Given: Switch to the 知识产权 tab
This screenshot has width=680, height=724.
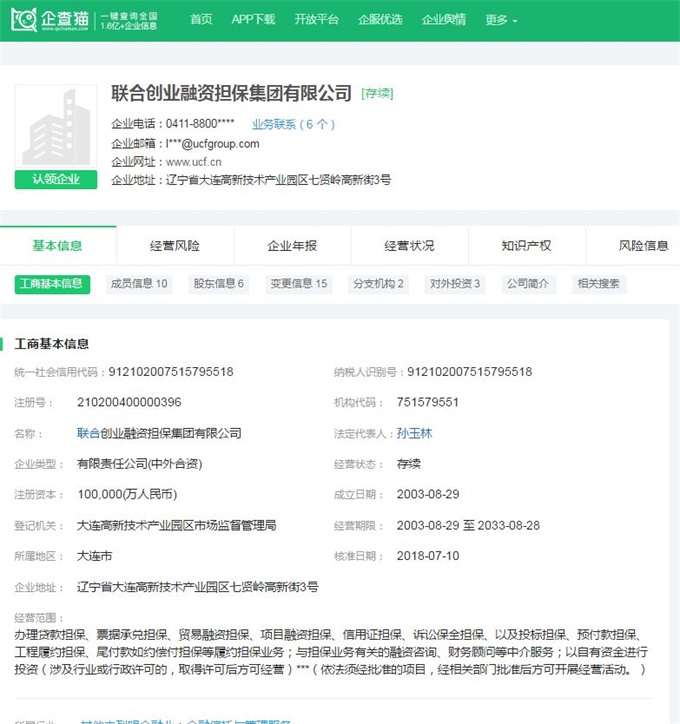Looking at the screenshot, I should point(527,246).
